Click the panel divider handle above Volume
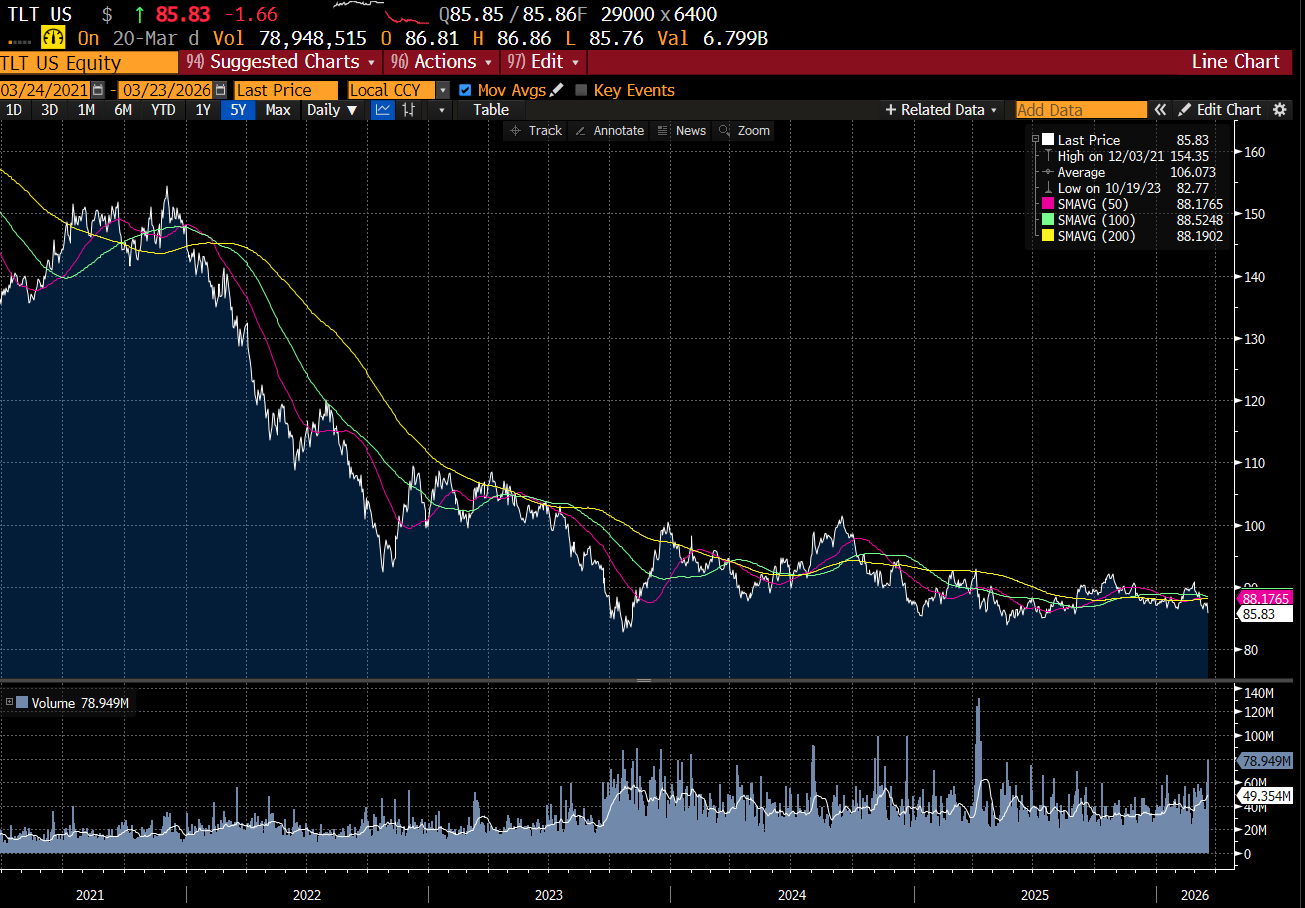Viewport: 1305px width, 908px height. [644, 681]
